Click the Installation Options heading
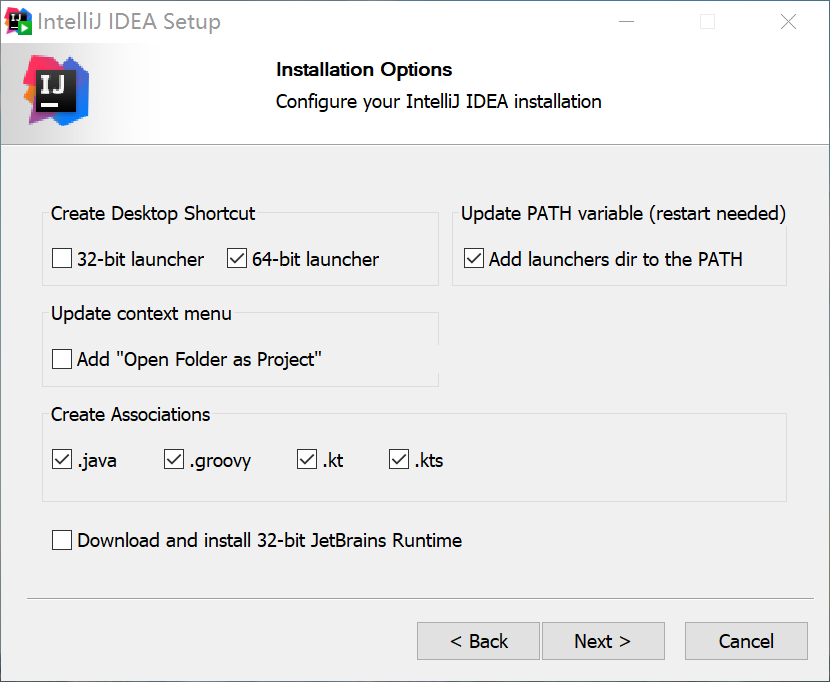Viewport: 830px width, 682px height. (x=364, y=70)
